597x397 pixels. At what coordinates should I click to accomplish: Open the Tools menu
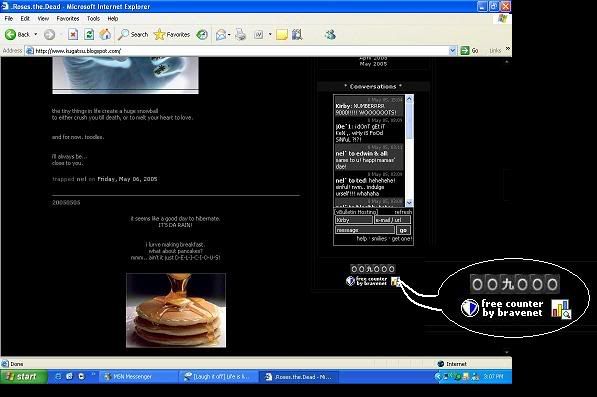pos(93,18)
